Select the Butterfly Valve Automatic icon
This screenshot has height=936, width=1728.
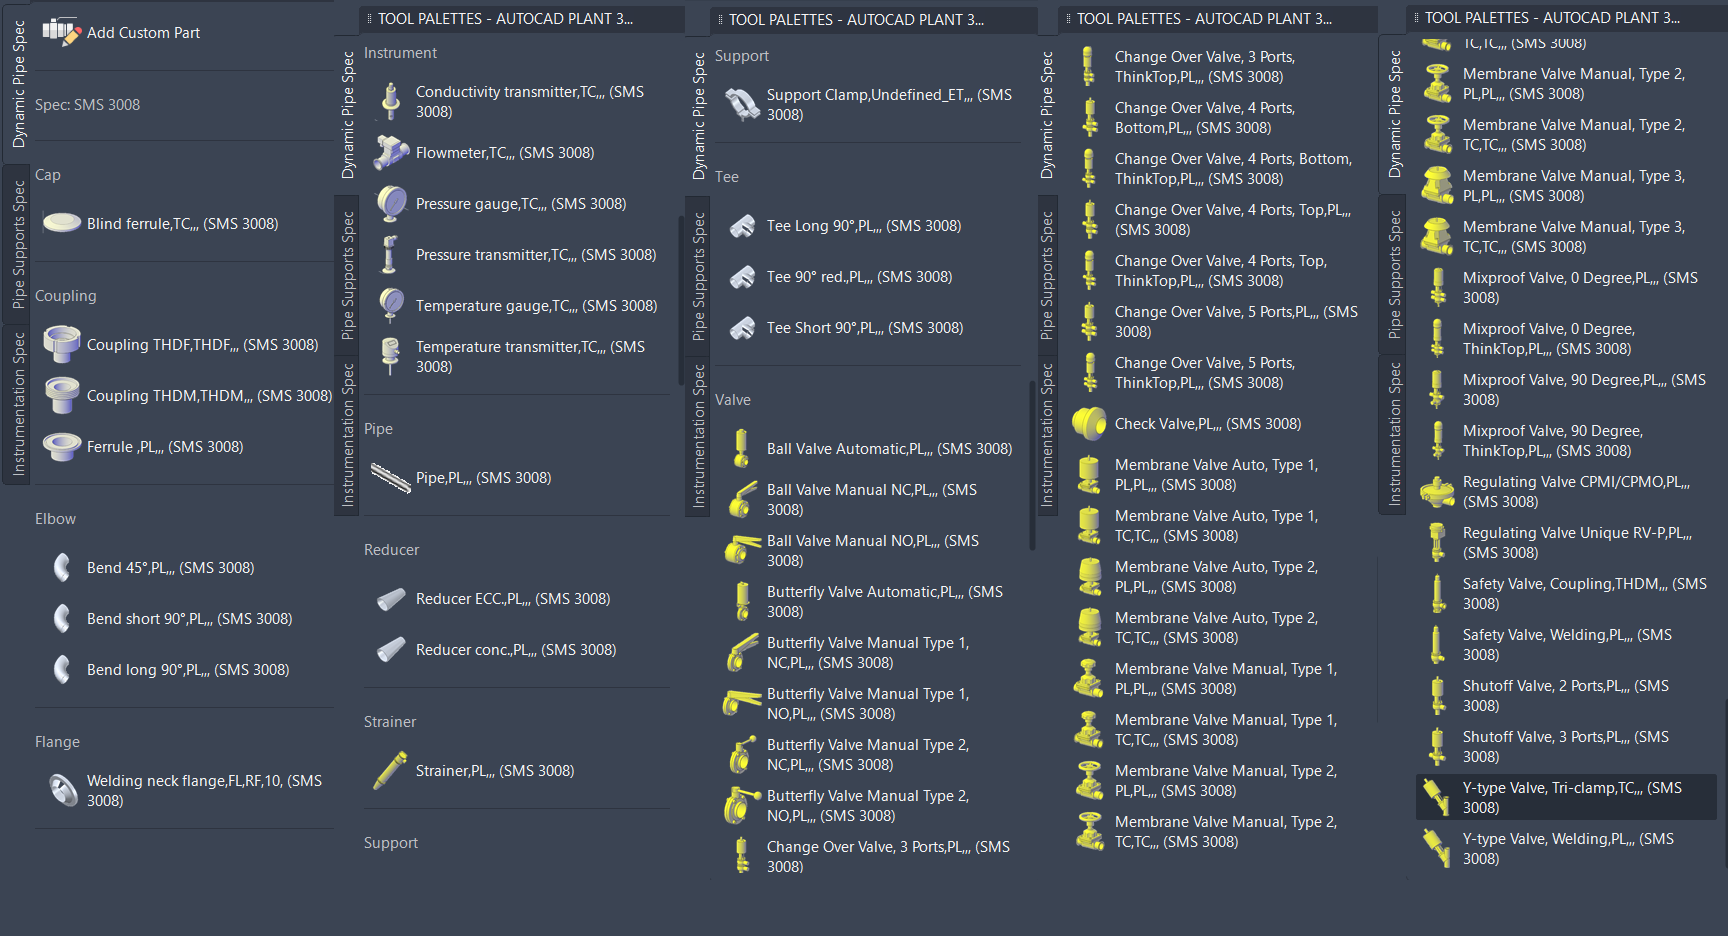tap(742, 601)
